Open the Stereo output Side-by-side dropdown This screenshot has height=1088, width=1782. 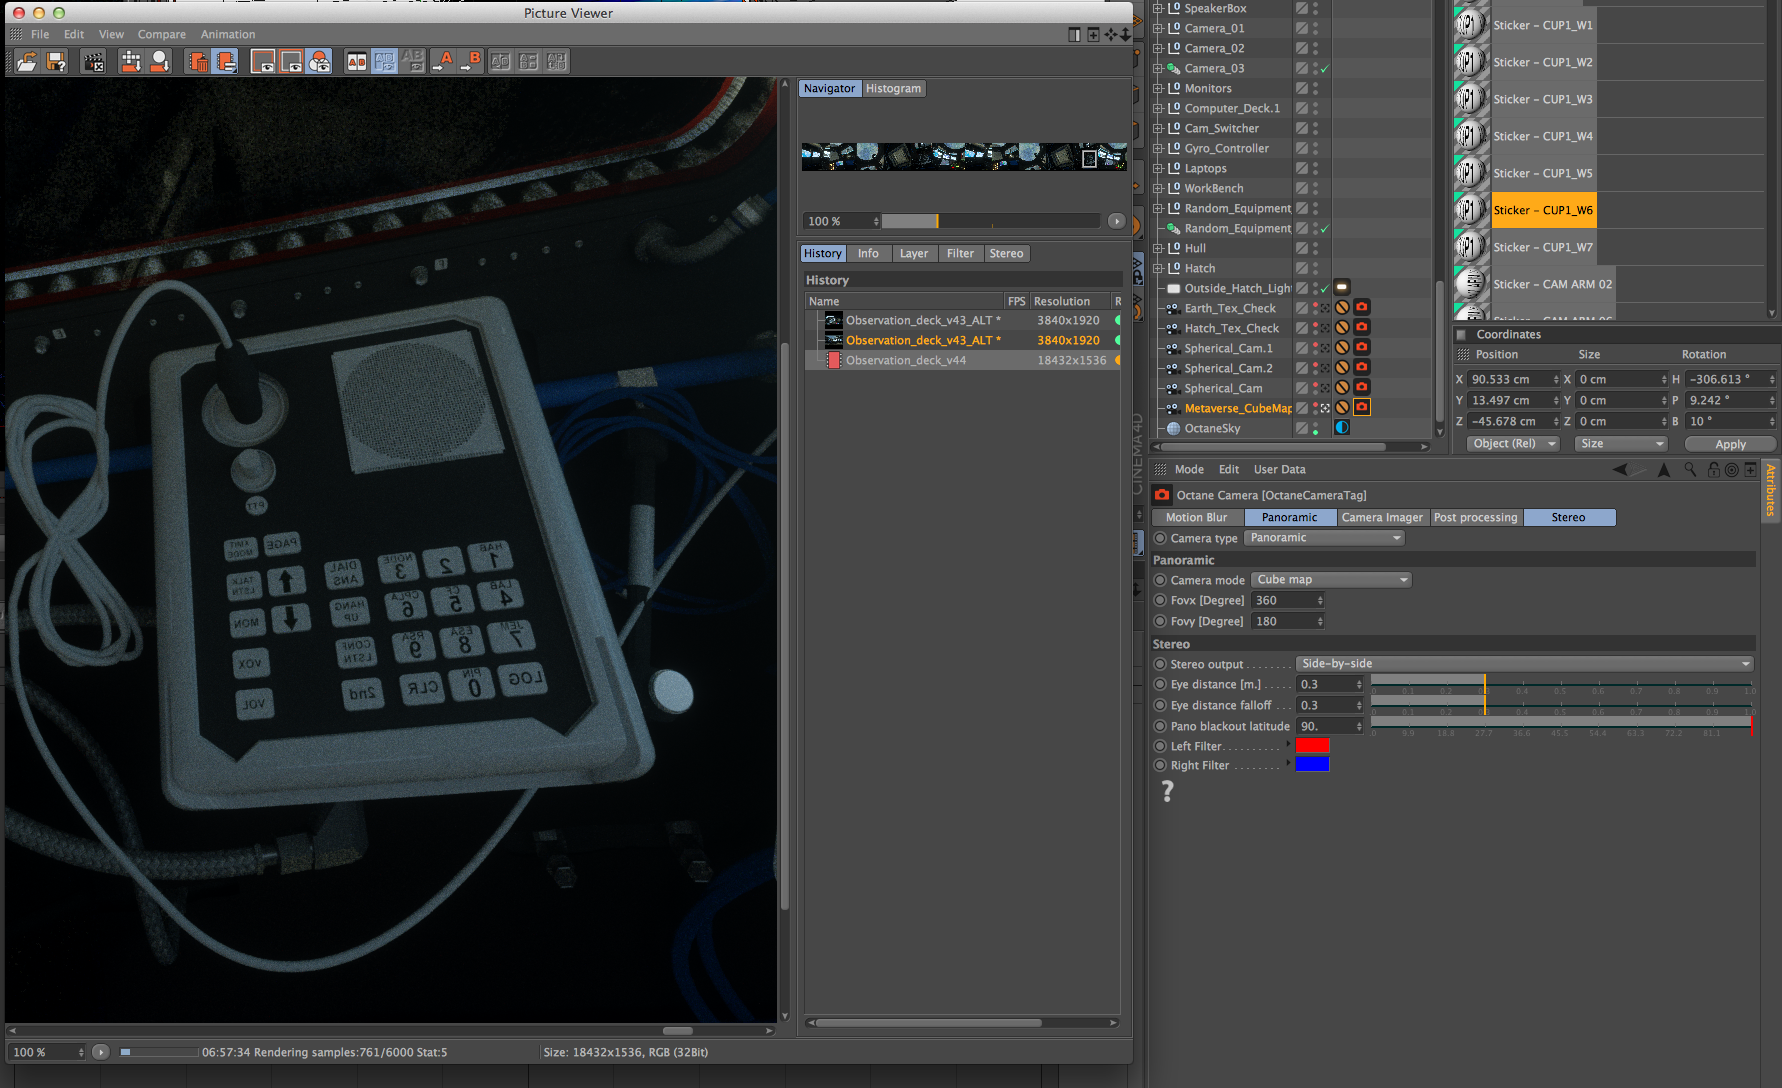(1525, 664)
